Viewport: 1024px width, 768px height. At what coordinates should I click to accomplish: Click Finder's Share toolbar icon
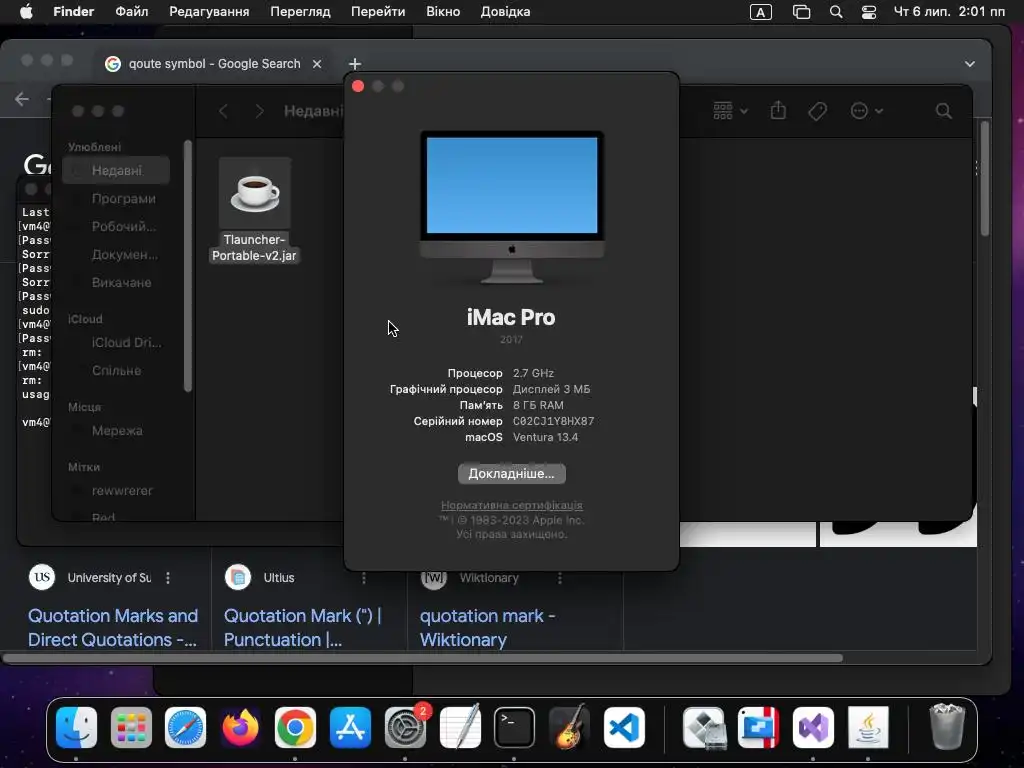(x=778, y=110)
